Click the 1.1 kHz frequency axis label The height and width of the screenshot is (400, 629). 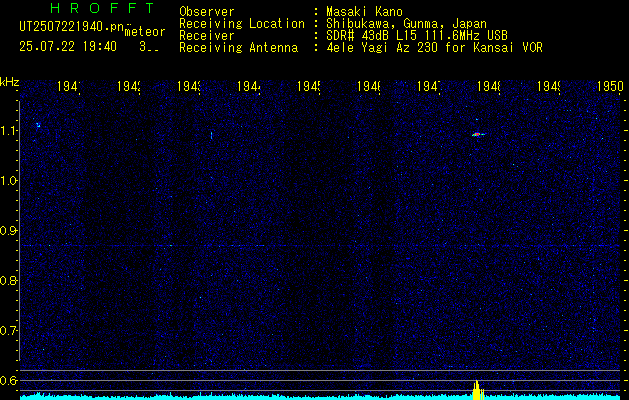coord(9,131)
